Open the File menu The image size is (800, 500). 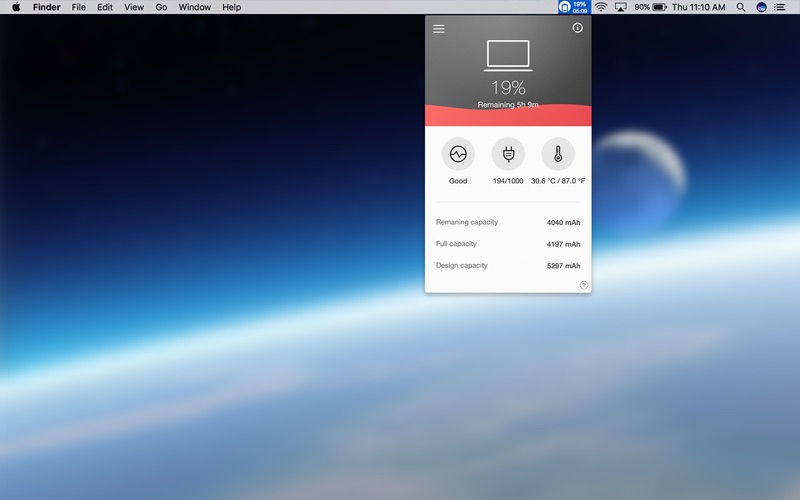79,7
